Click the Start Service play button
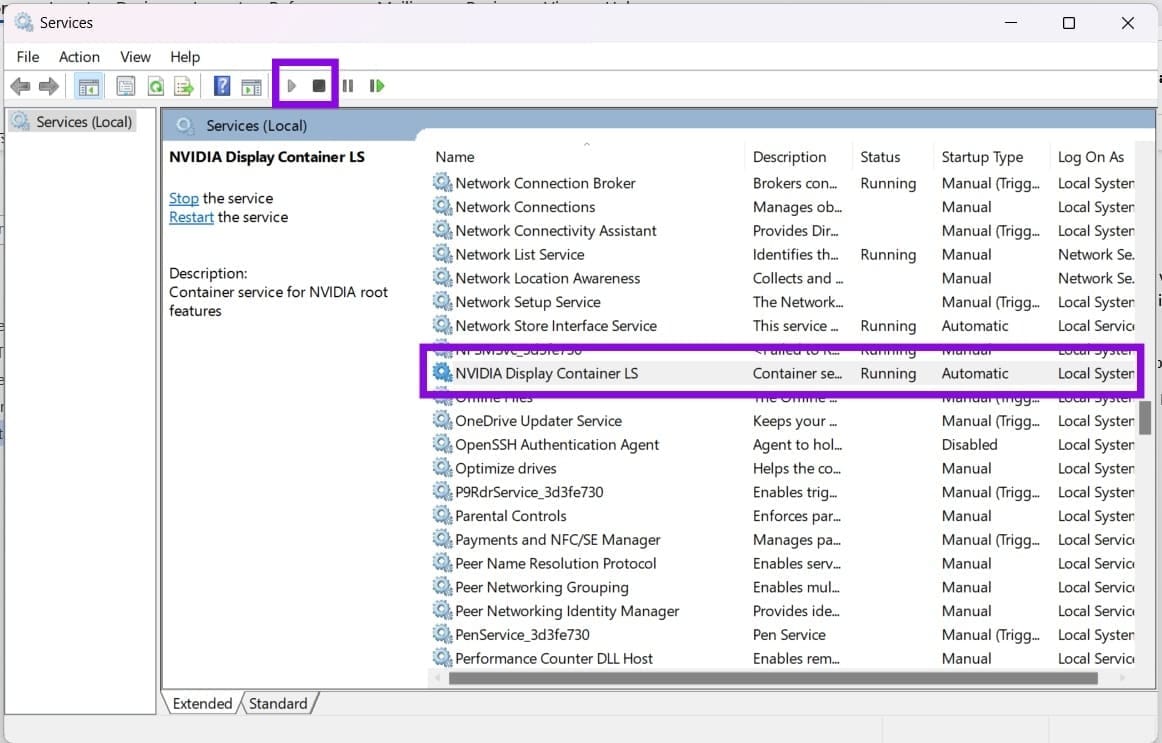The height and width of the screenshot is (743, 1162). tap(291, 86)
